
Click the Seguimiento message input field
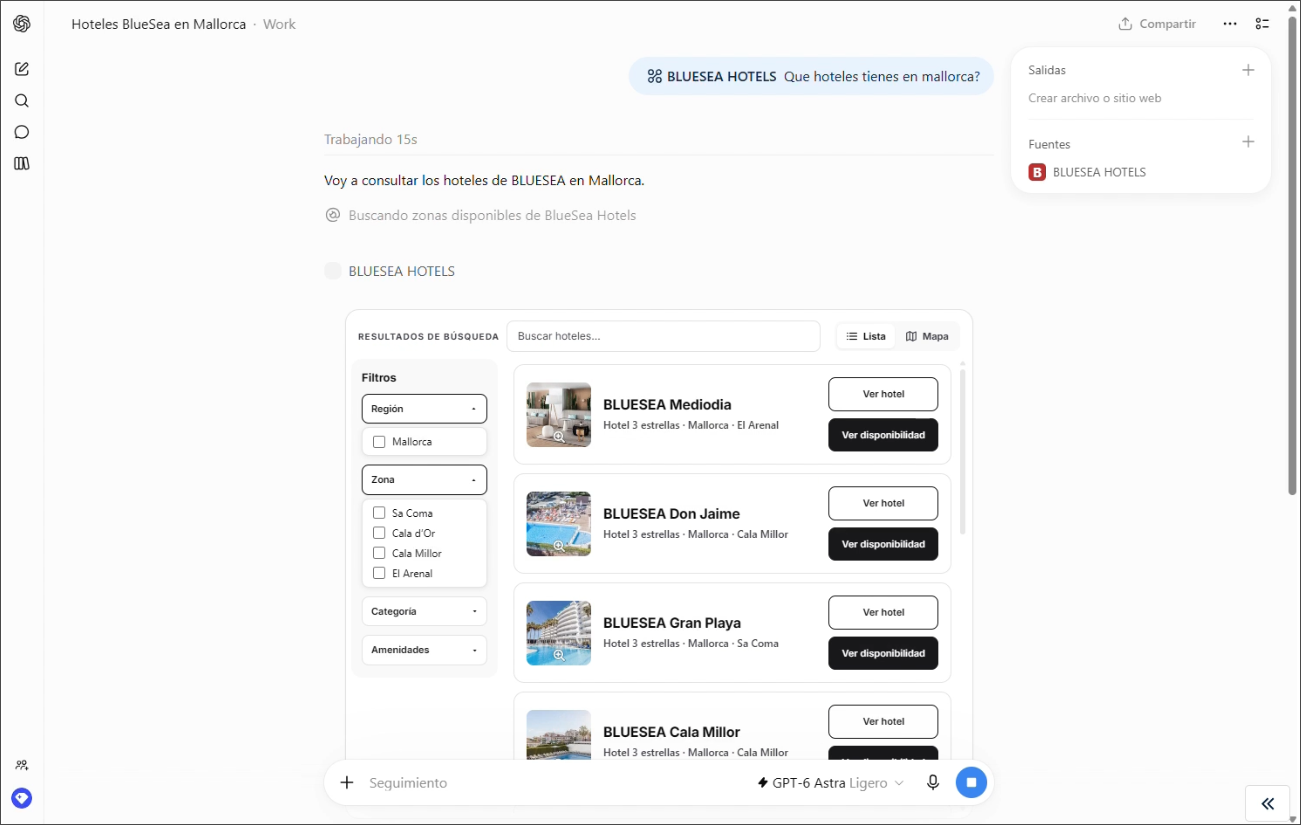click(x=555, y=783)
